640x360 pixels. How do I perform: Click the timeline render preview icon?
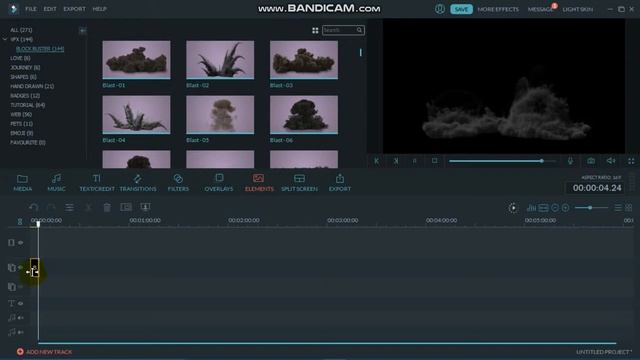[x=513, y=208]
